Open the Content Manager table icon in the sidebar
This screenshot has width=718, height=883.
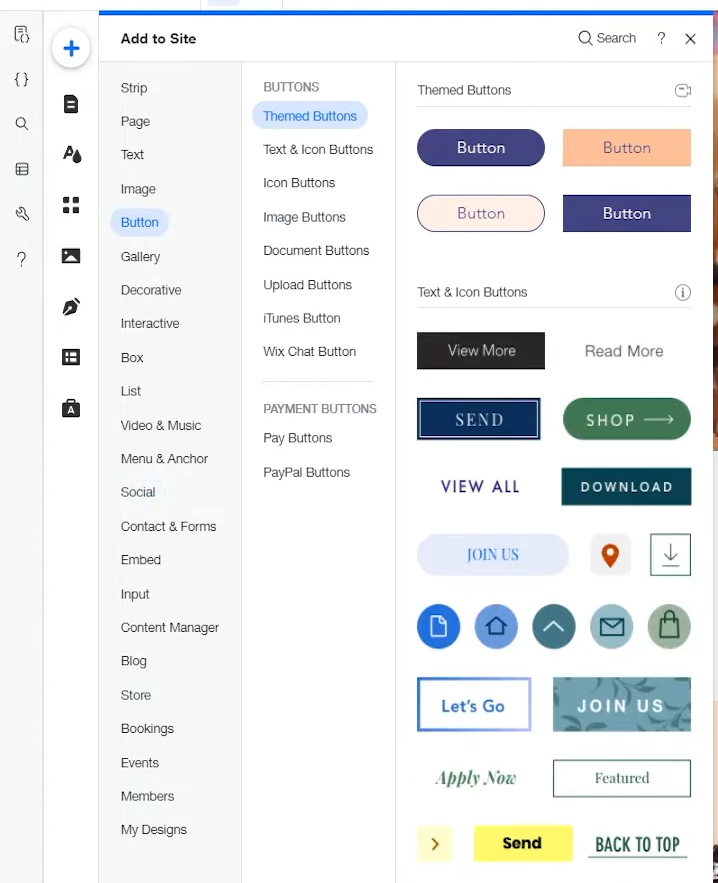pos(71,357)
